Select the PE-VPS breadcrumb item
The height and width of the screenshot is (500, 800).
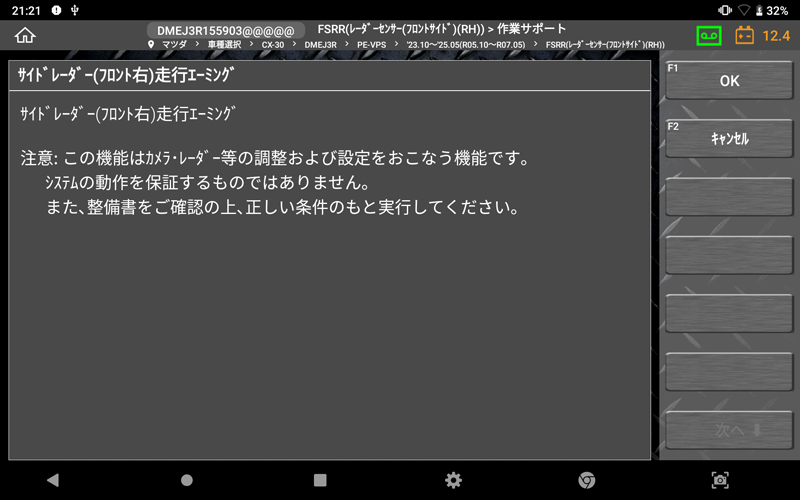point(367,45)
